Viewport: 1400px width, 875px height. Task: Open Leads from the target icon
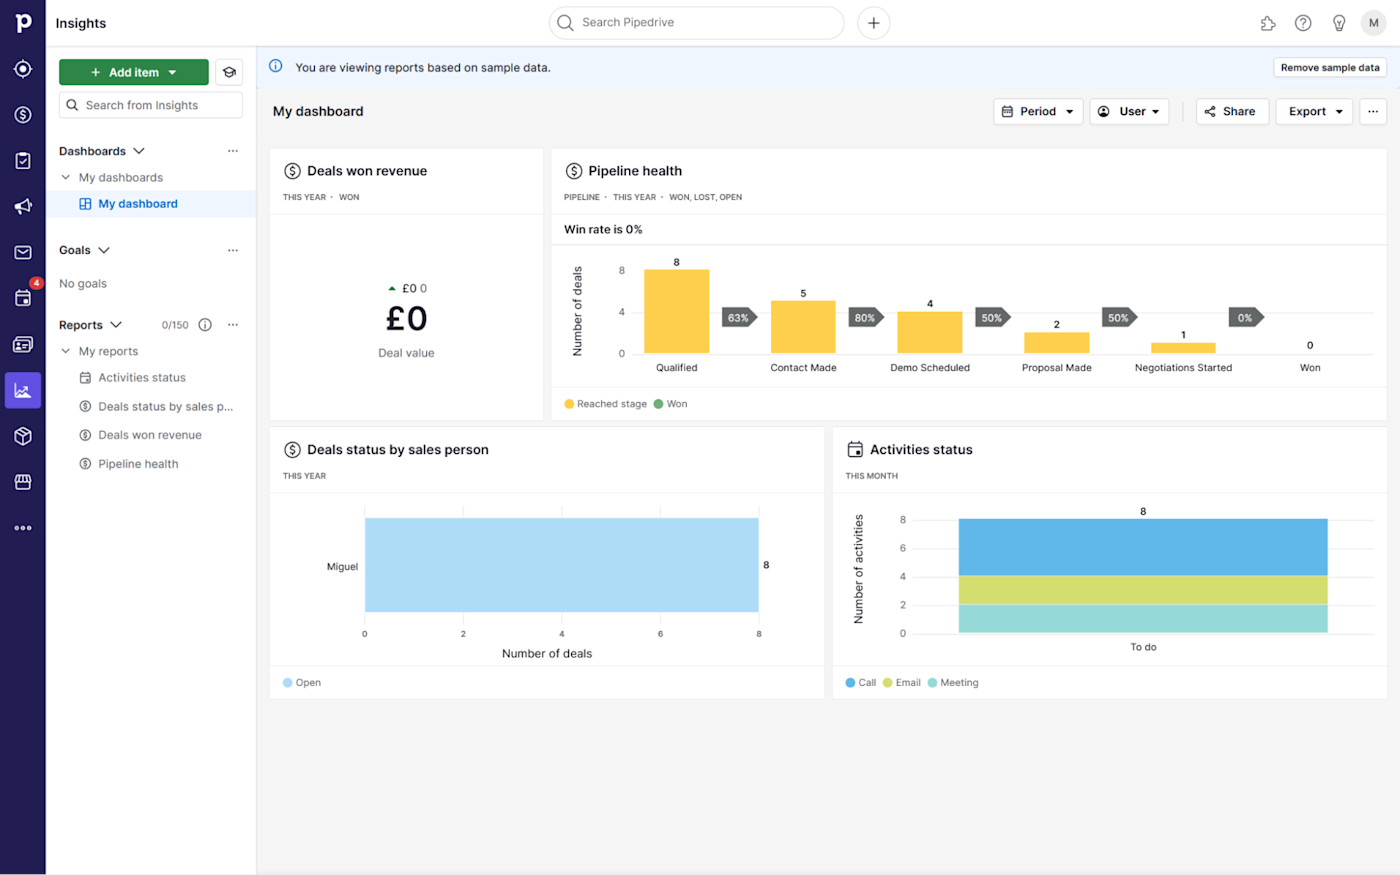click(23, 69)
